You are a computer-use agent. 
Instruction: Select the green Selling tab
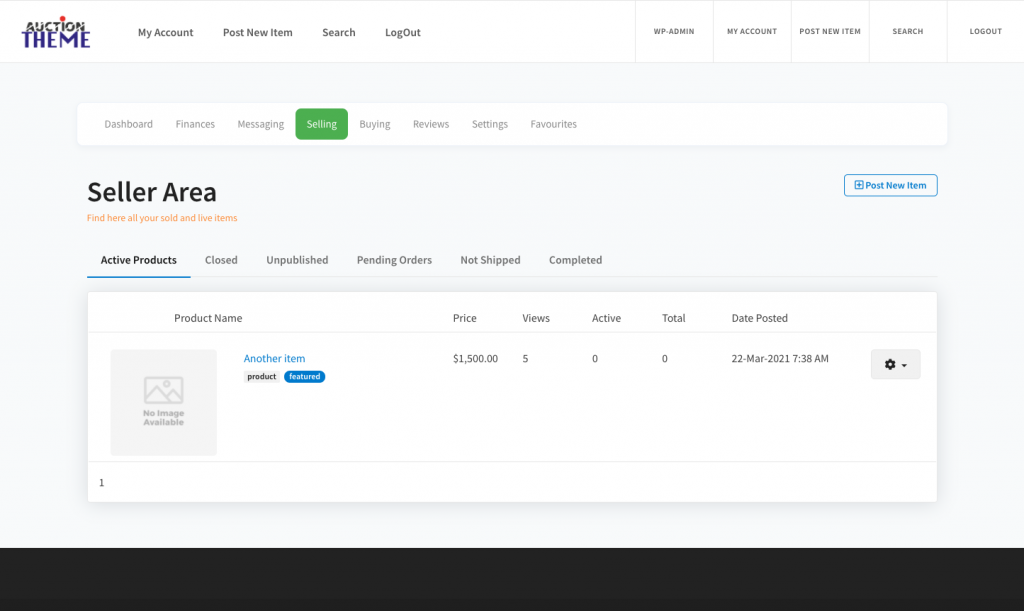(321, 124)
